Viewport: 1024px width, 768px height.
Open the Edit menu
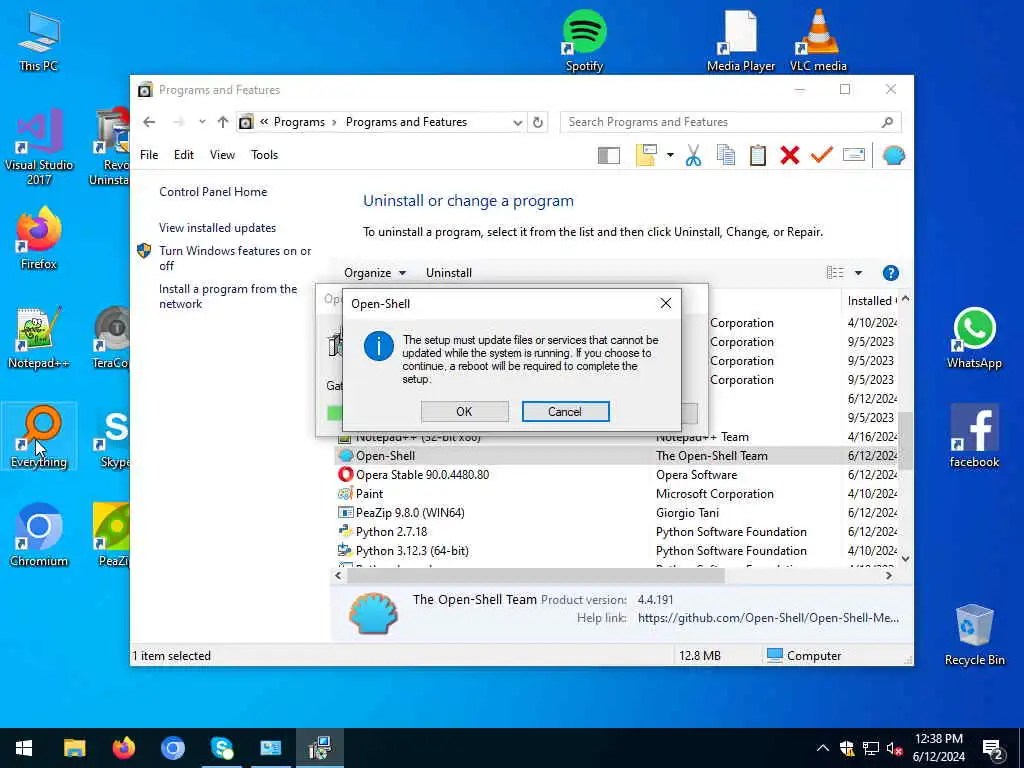coord(184,155)
